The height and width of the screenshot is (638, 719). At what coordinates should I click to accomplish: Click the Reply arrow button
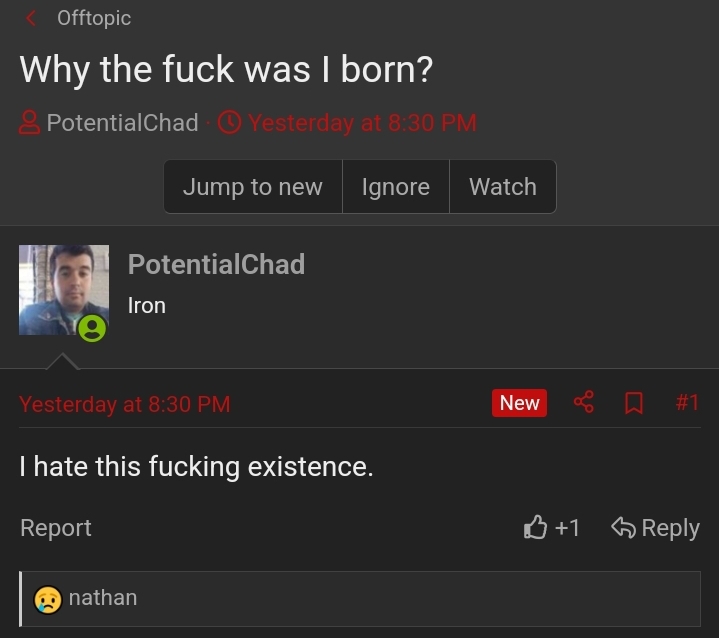(x=656, y=527)
